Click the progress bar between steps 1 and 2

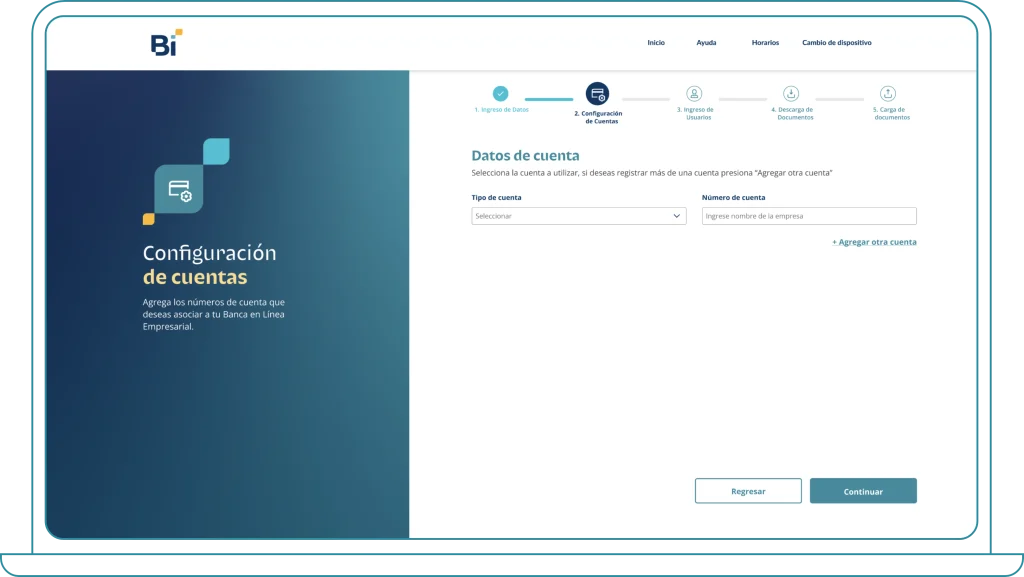(548, 99)
